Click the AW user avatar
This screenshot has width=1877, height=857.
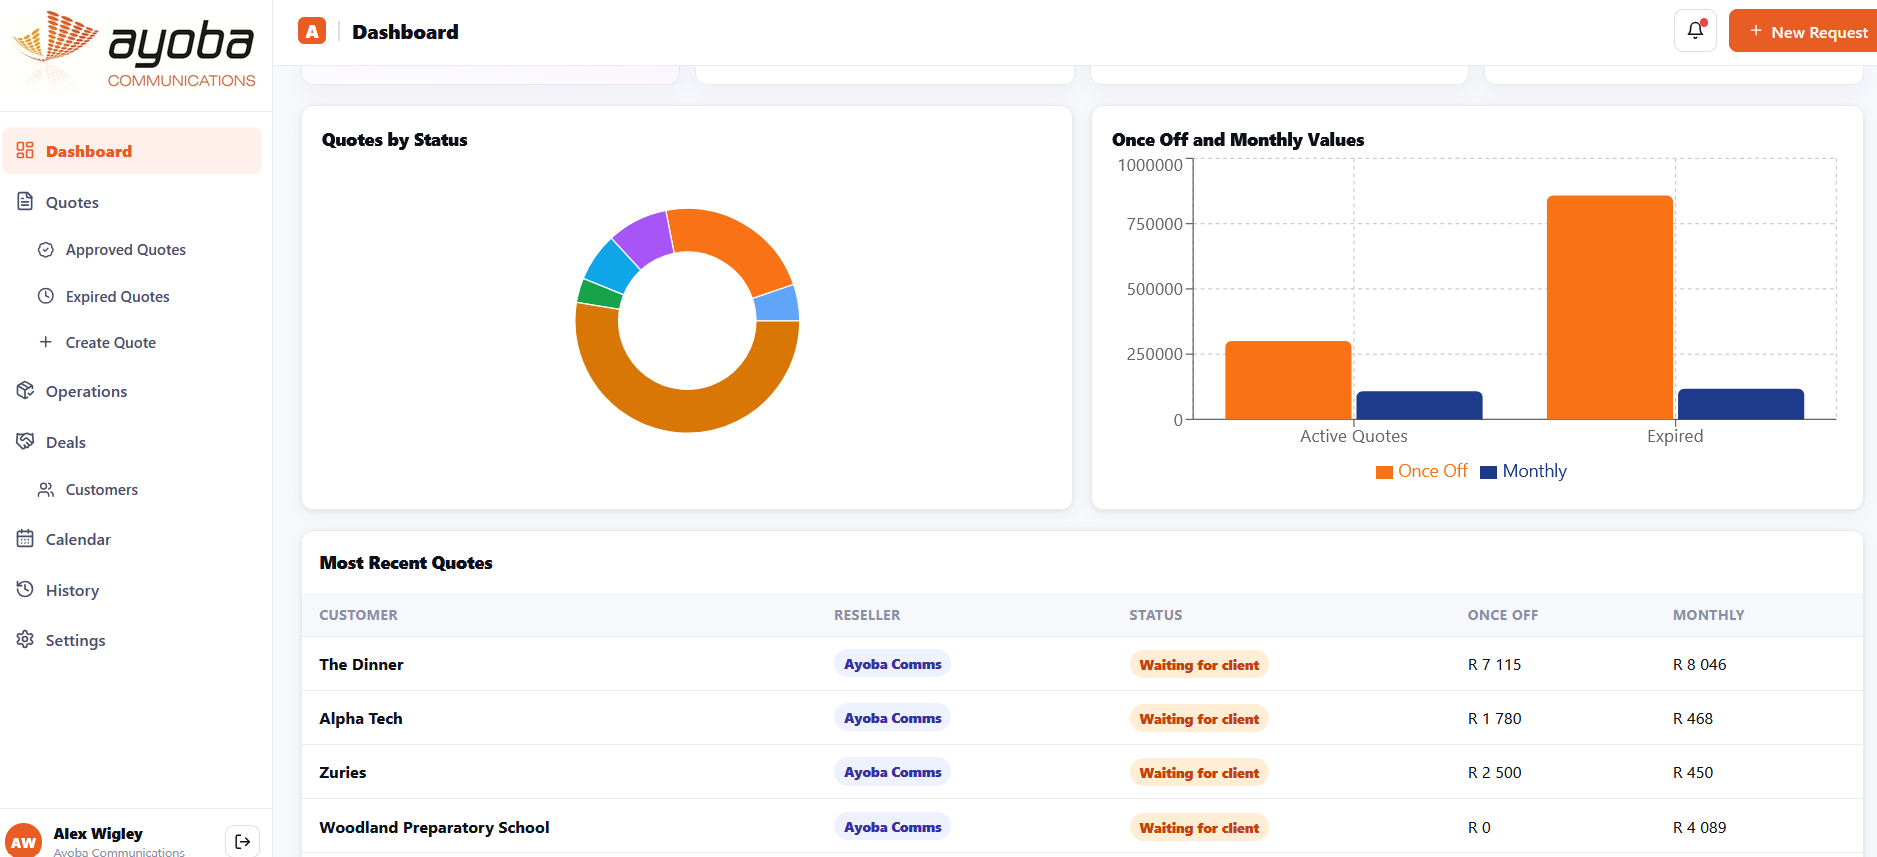(x=23, y=841)
